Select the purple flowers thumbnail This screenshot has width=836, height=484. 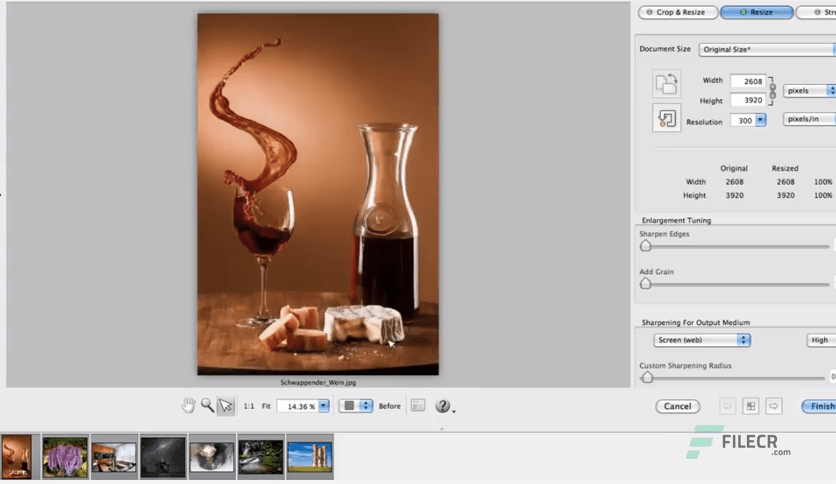point(65,457)
